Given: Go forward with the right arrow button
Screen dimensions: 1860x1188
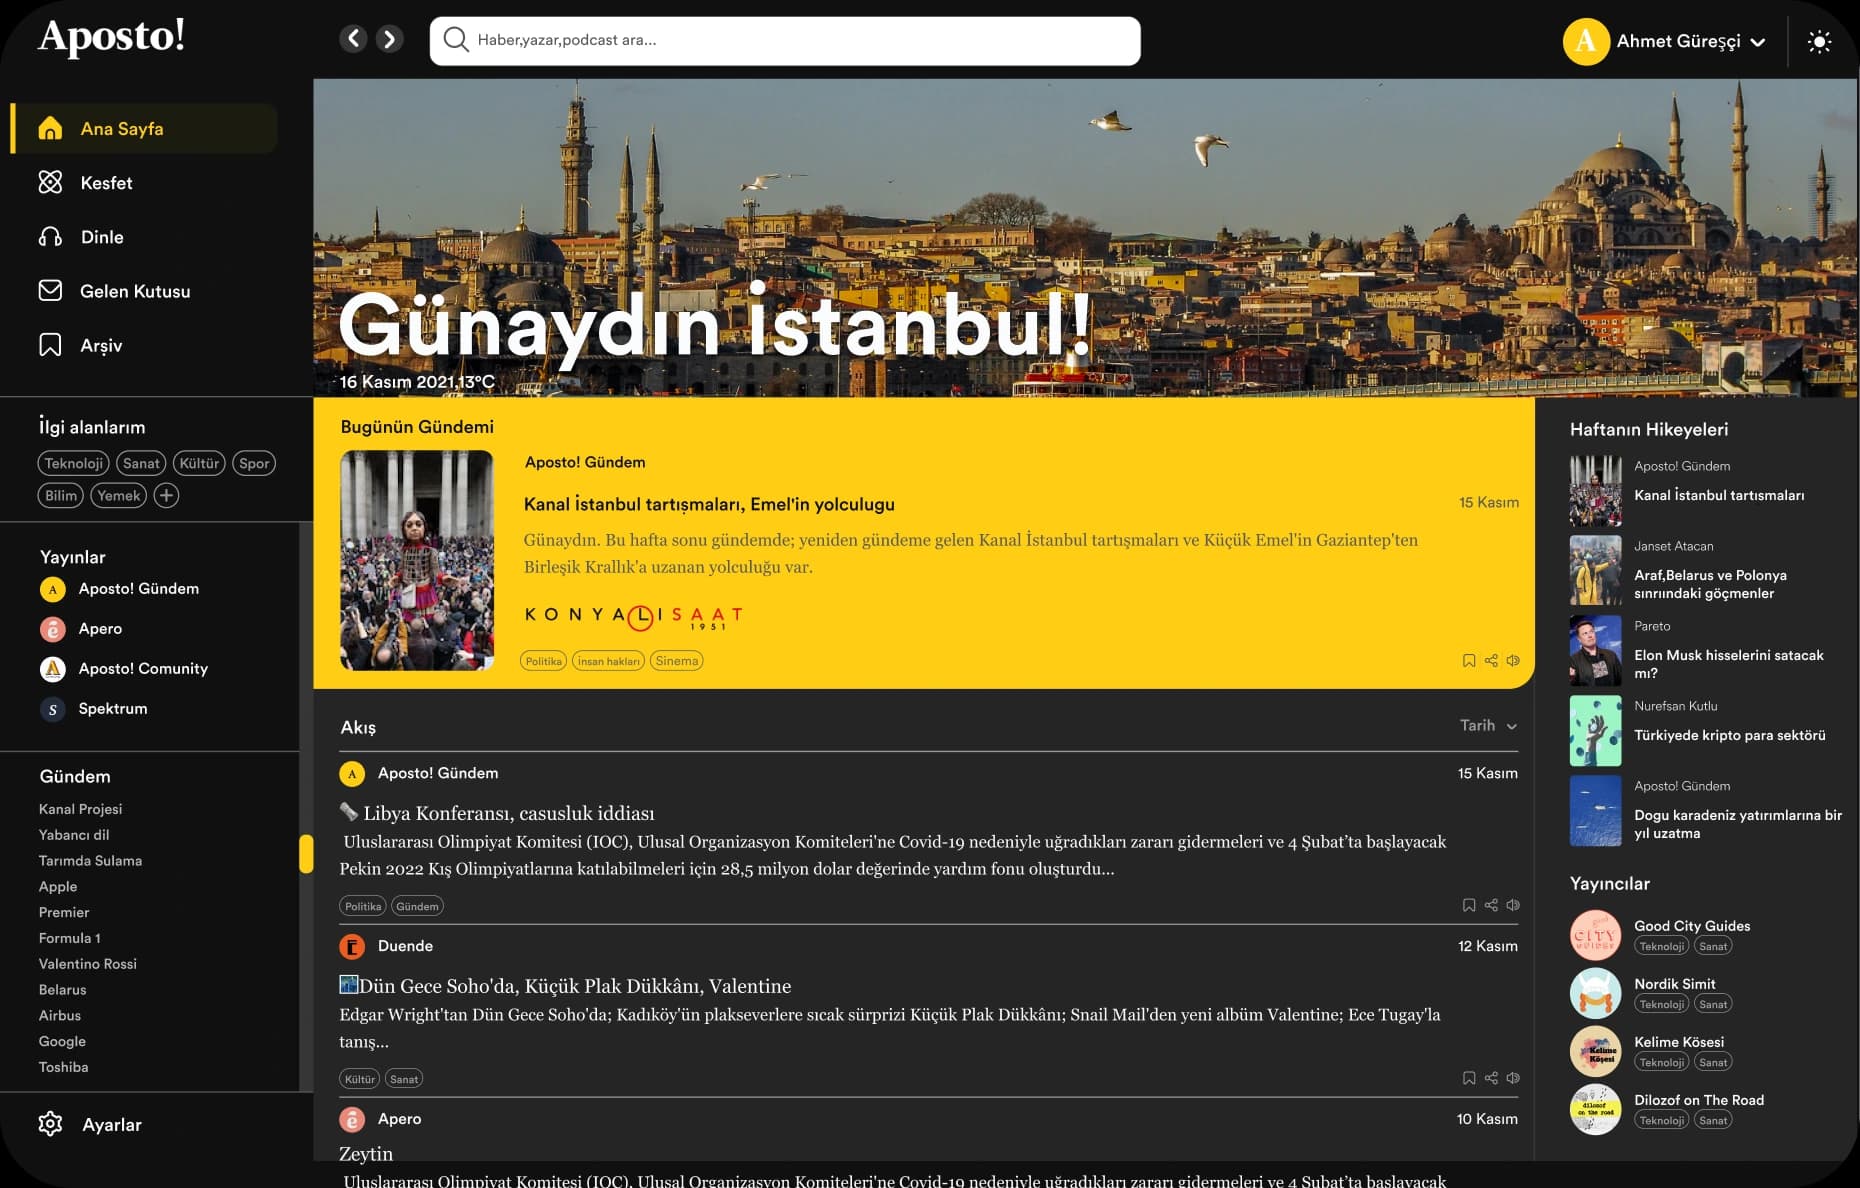Looking at the screenshot, I should point(390,39).
